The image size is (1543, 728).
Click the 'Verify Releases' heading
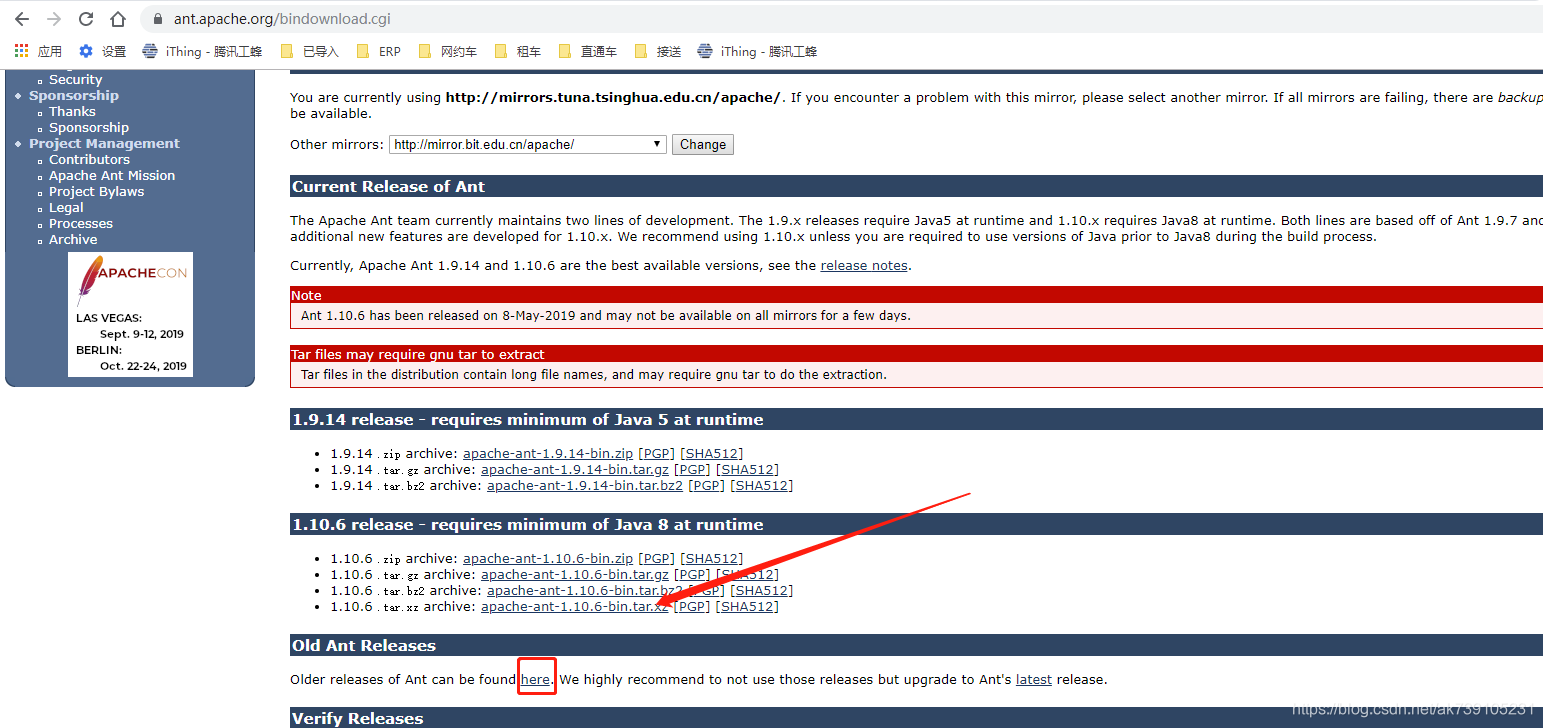click(x=358, y=719)
